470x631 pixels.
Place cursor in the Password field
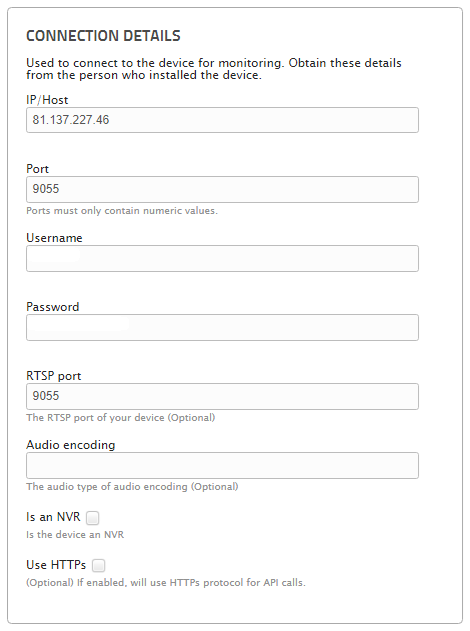222,327
